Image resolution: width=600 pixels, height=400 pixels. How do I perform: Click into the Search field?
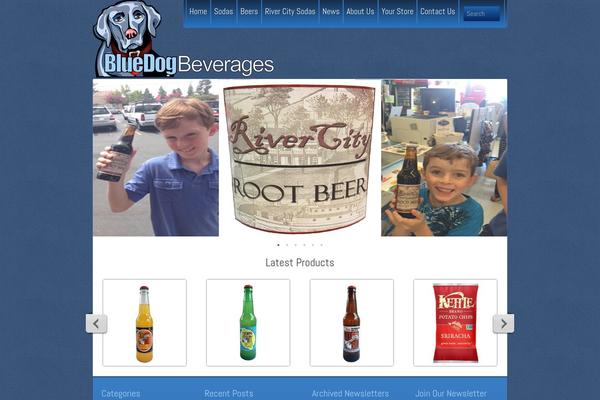point(481,13)
